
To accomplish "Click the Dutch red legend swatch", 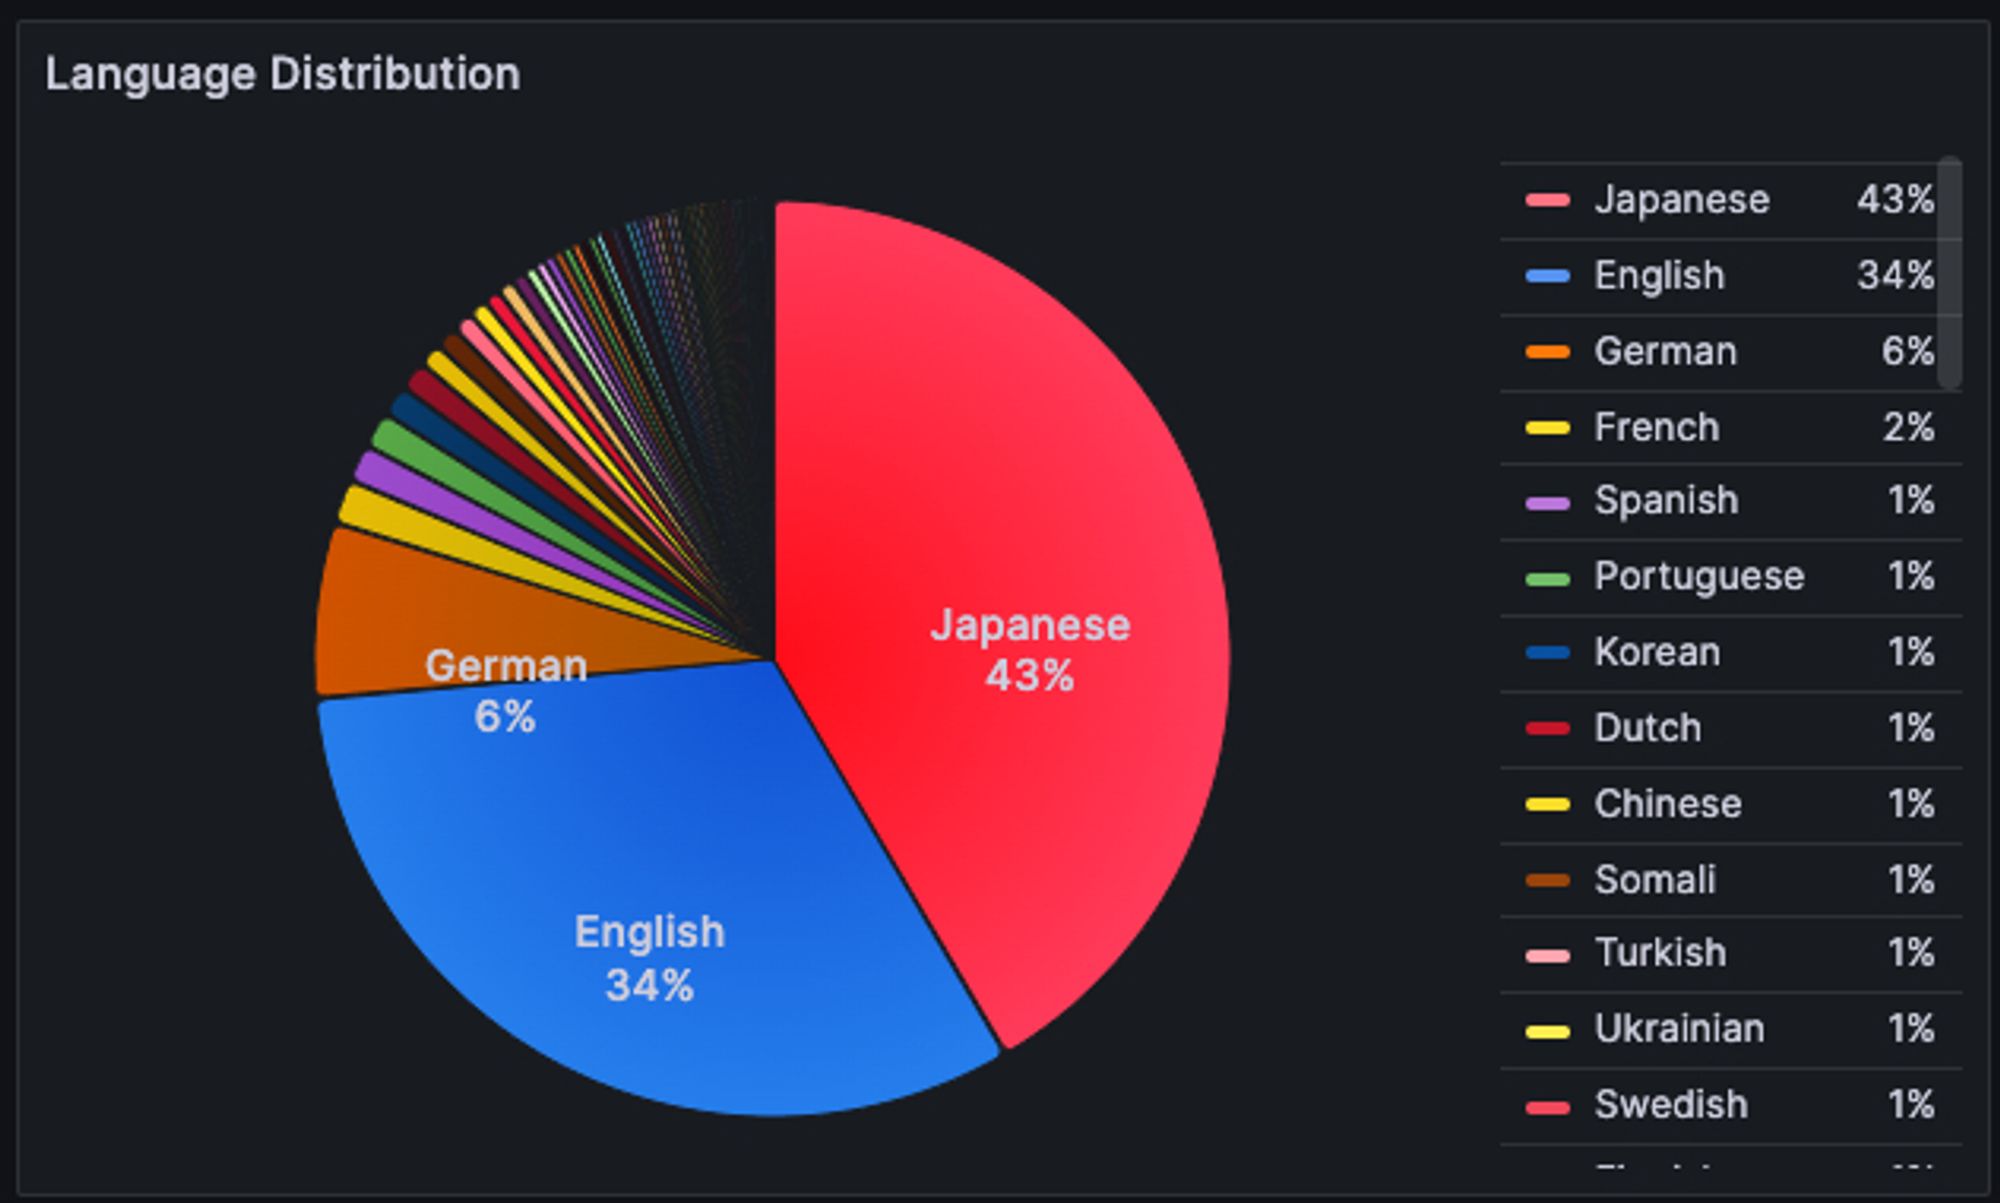I will click(x=1547, y=729).
